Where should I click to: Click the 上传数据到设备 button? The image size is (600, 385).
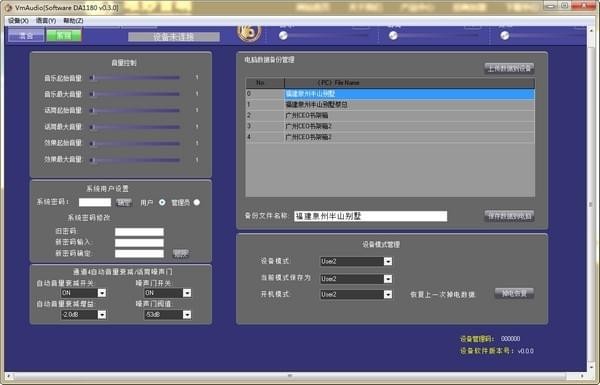click(x=509, y=69)
